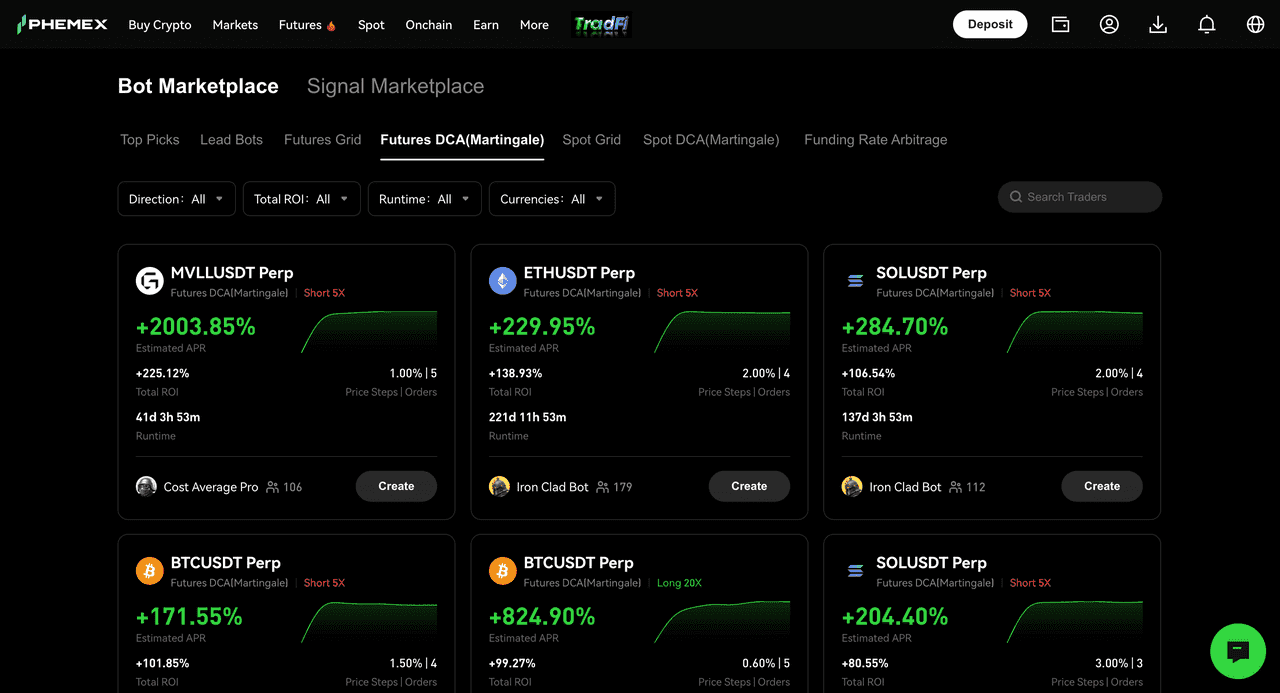Open Iron Clad Bot name on ETHUSDT card
1280x693 pixels.
[553, 487]
